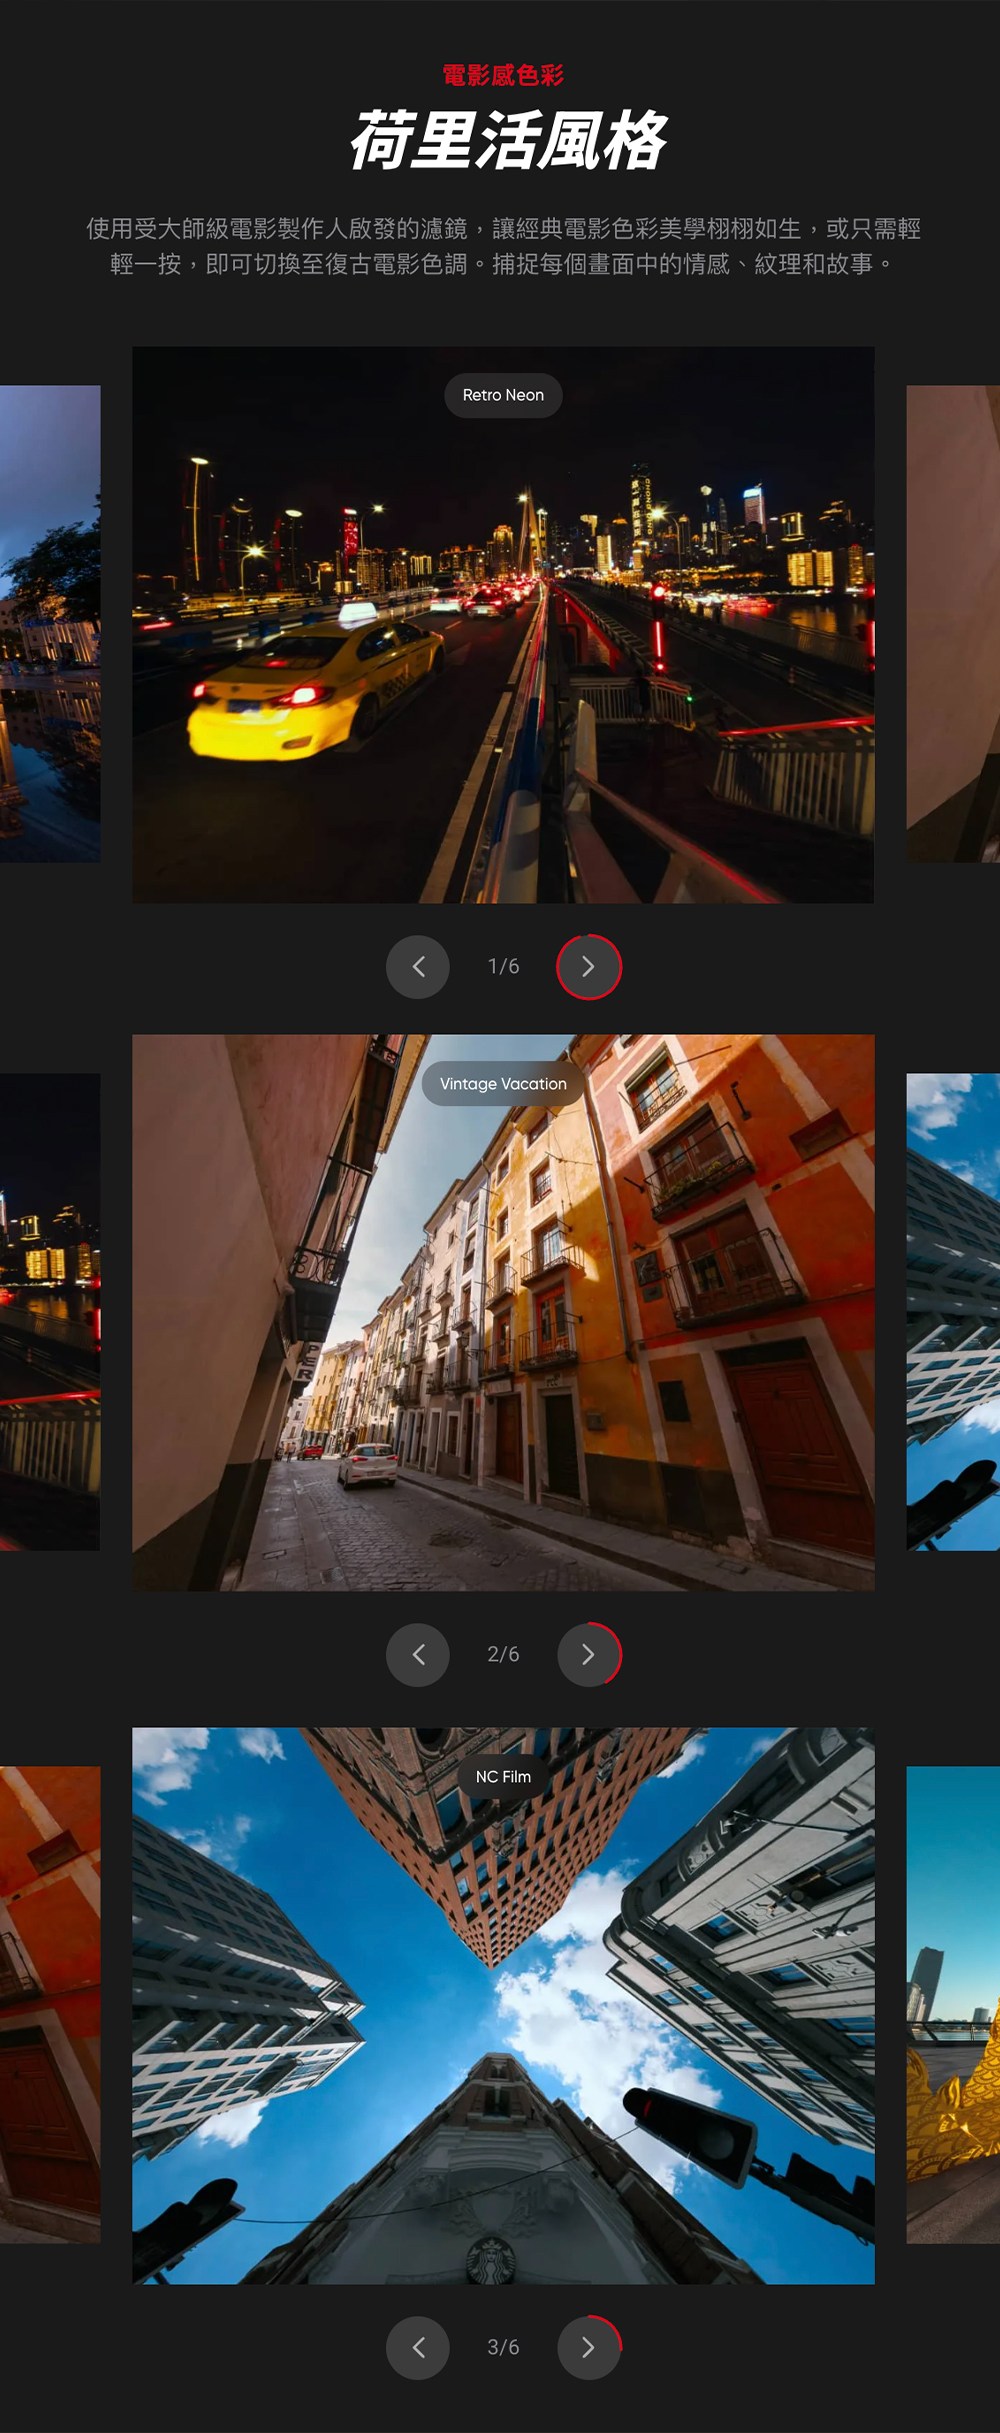Click the Vintage Vacation filter label

[503, 1084]
